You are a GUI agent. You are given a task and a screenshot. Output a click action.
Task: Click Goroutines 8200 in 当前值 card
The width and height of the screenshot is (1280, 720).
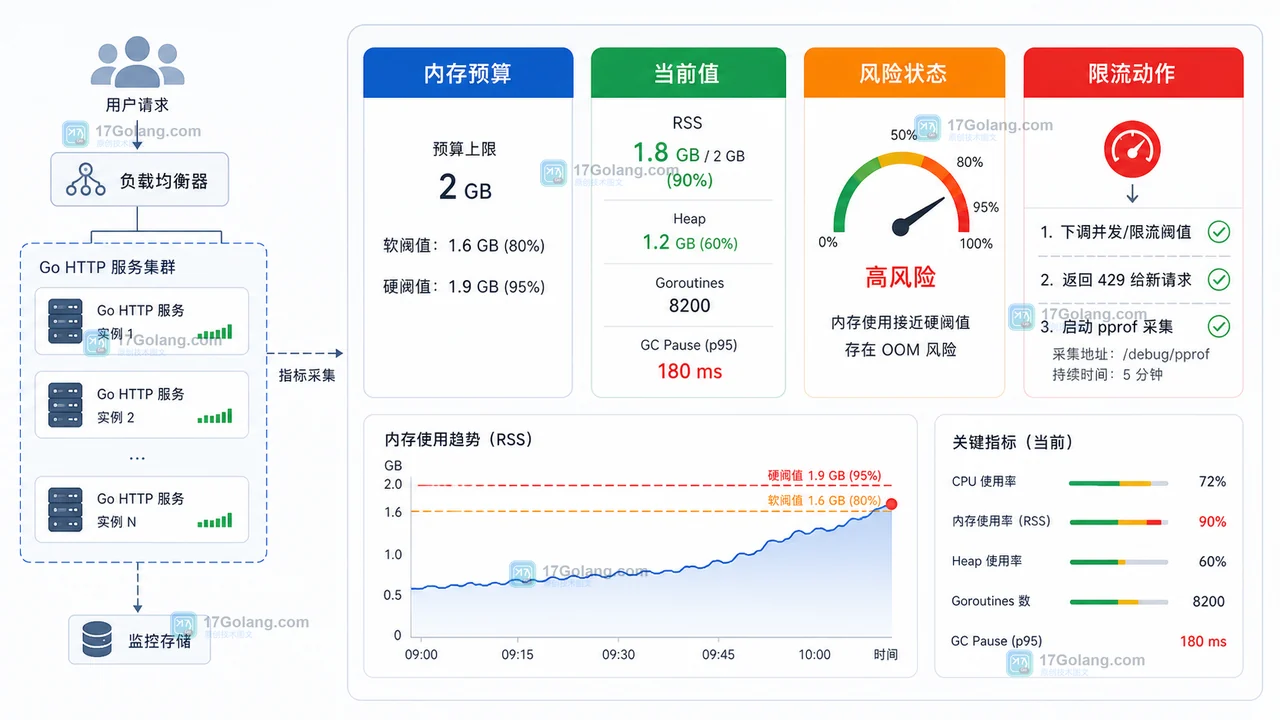[689, 295]
